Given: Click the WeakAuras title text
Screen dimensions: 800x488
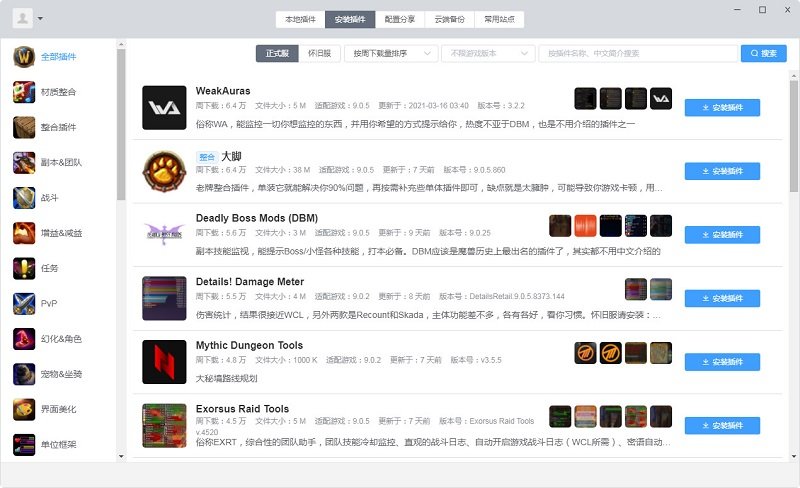Looking at the screenshot, I should tap(223, 91).
